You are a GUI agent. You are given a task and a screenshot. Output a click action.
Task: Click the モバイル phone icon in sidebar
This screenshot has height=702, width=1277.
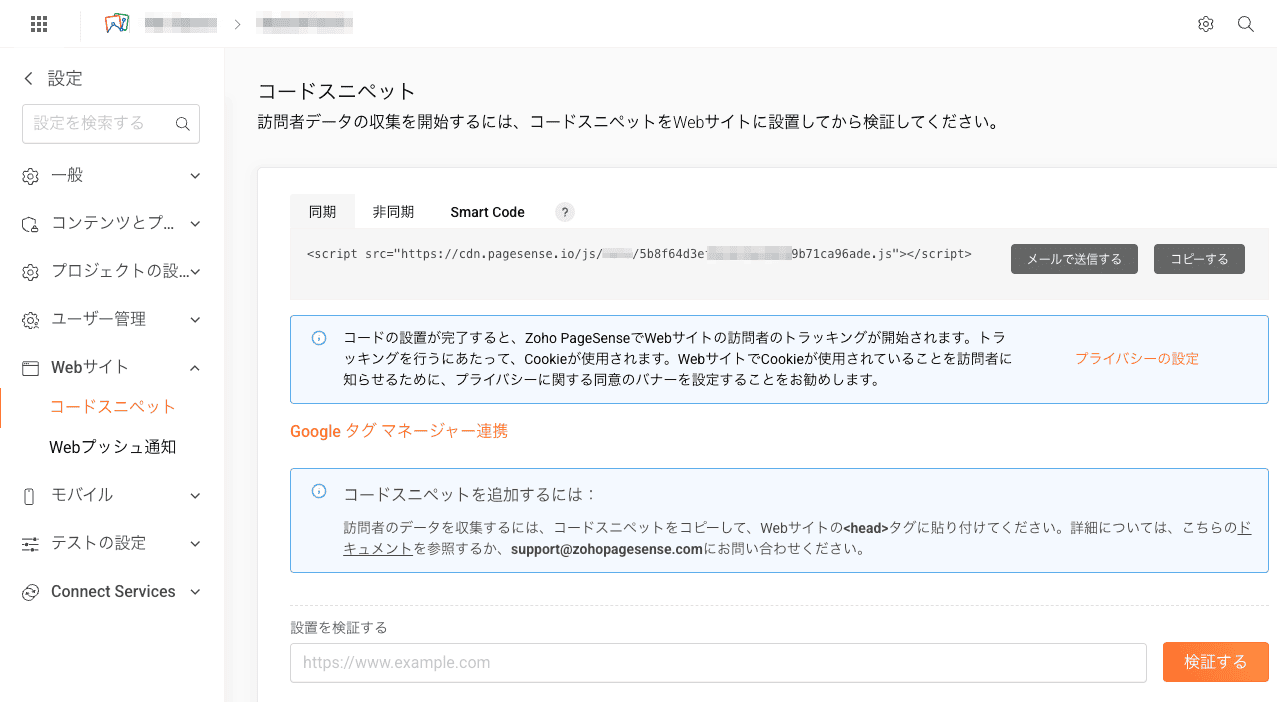[30, 496]
